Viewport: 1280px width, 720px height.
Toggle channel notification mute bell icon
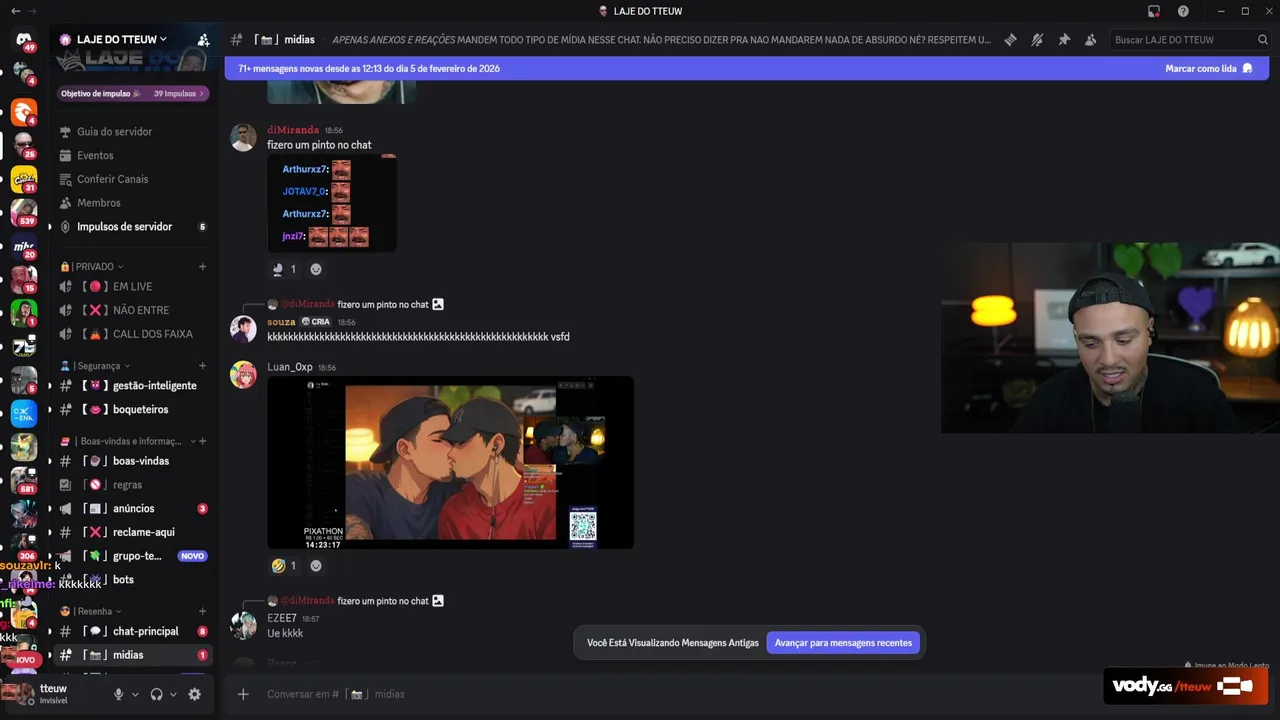click(1037, 40)
